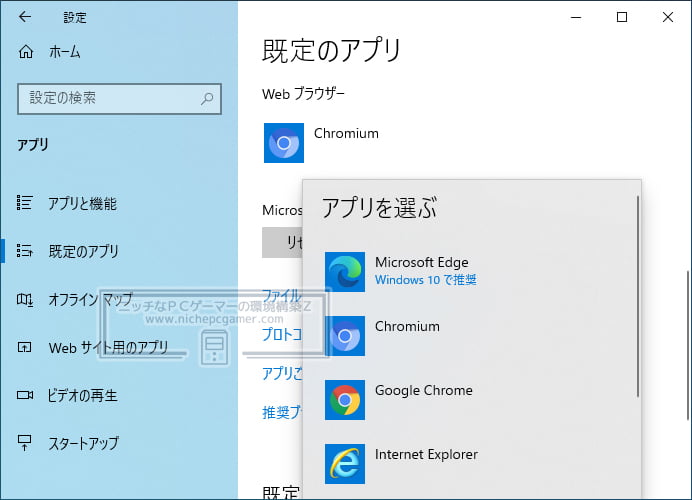
Task: Select the アプリと機能 list icon
Action: pyautogui.click(x=24, y=203)
